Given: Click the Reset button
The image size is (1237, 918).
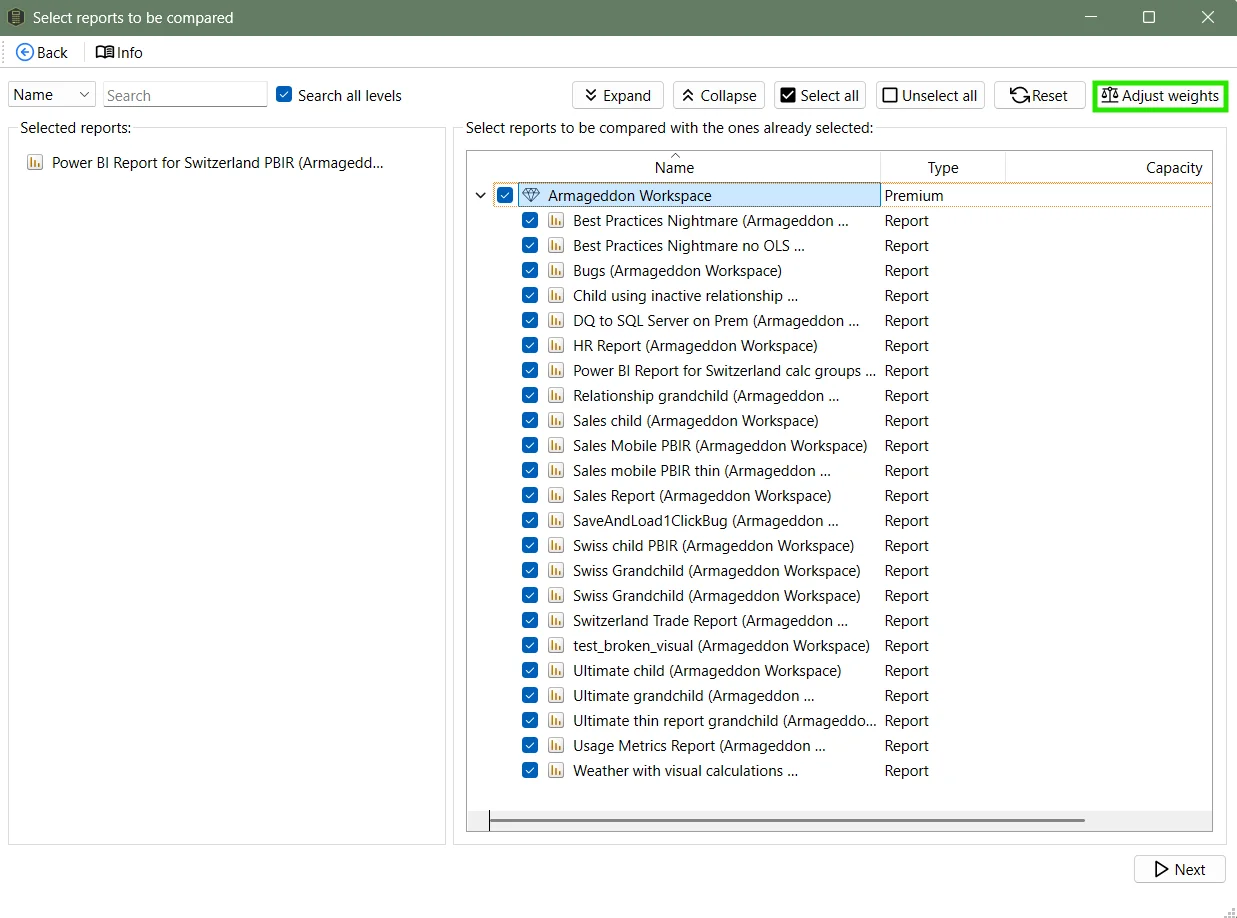Looking at the screenshot, I should [x=1039, y=95].
